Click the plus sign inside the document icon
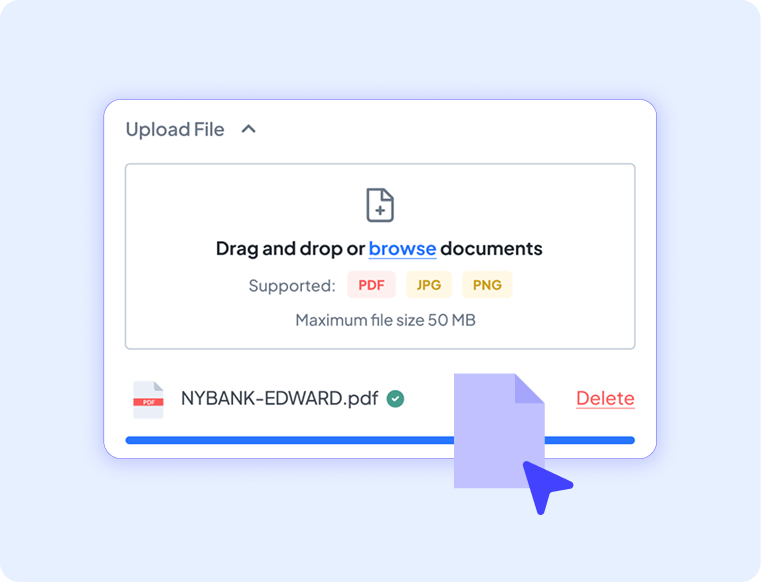The height and width of the screenshot is (582, 761). (x=380, y=211)
